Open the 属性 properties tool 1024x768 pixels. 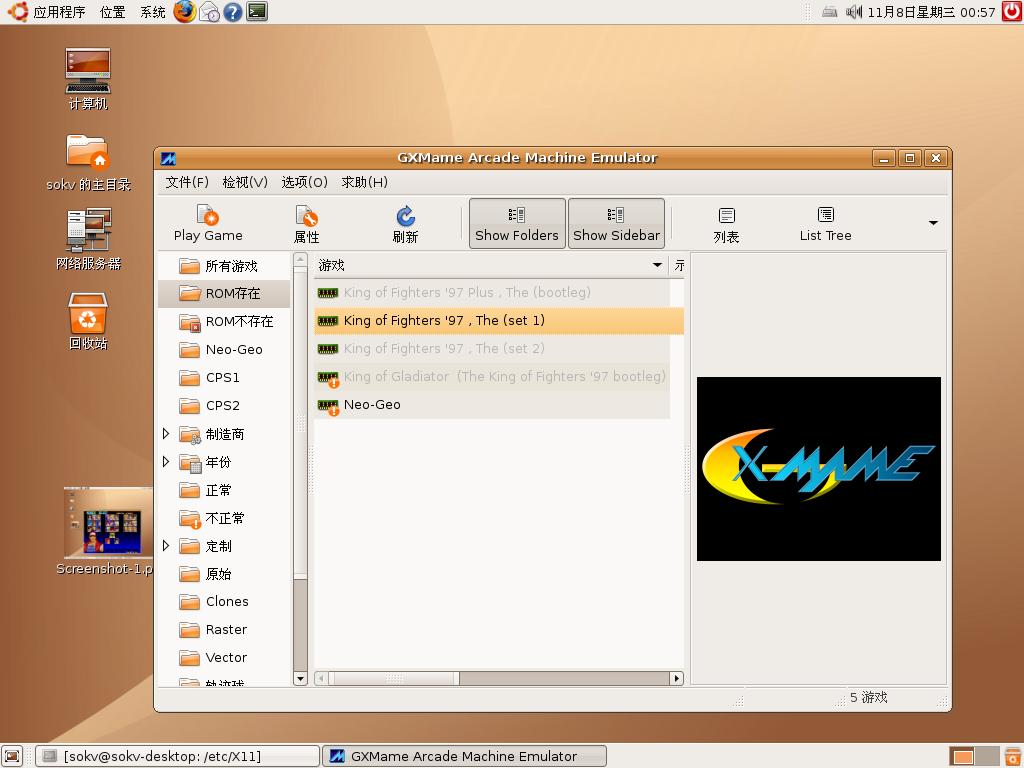306,223
